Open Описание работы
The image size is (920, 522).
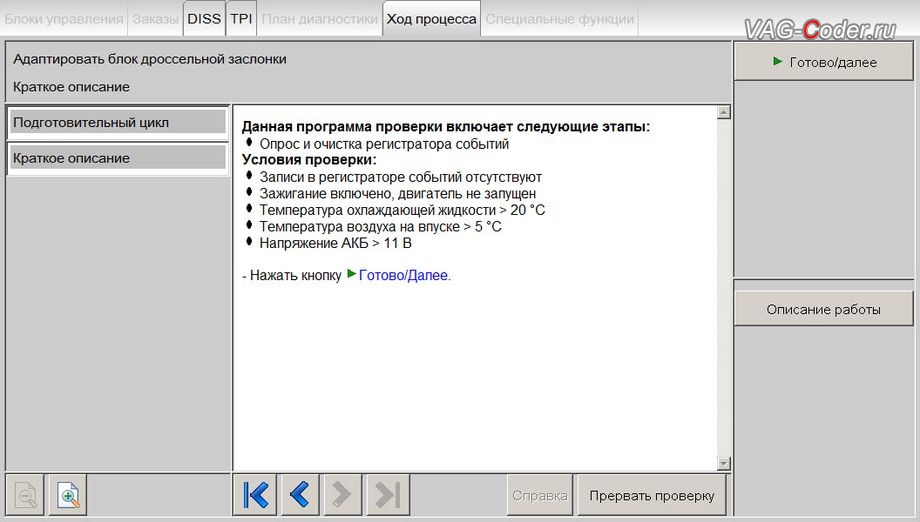coord(823,309)
